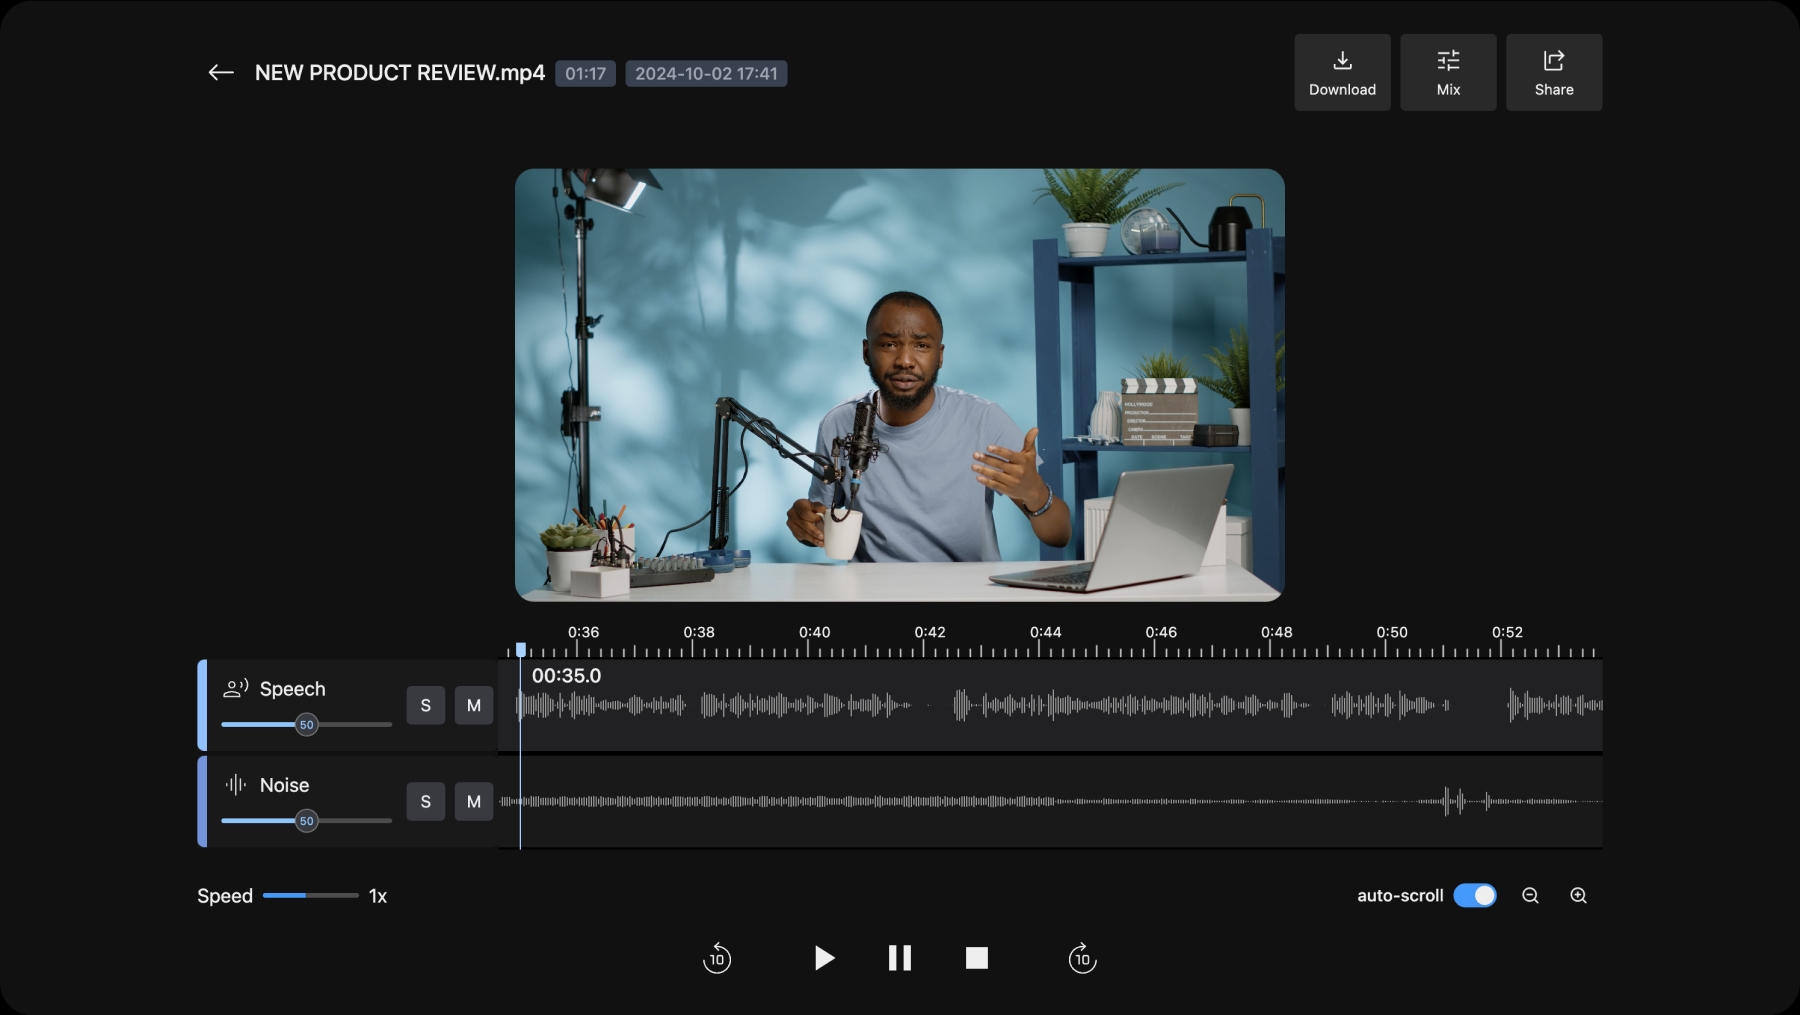Solo the Speech track

tap(425, 706)
